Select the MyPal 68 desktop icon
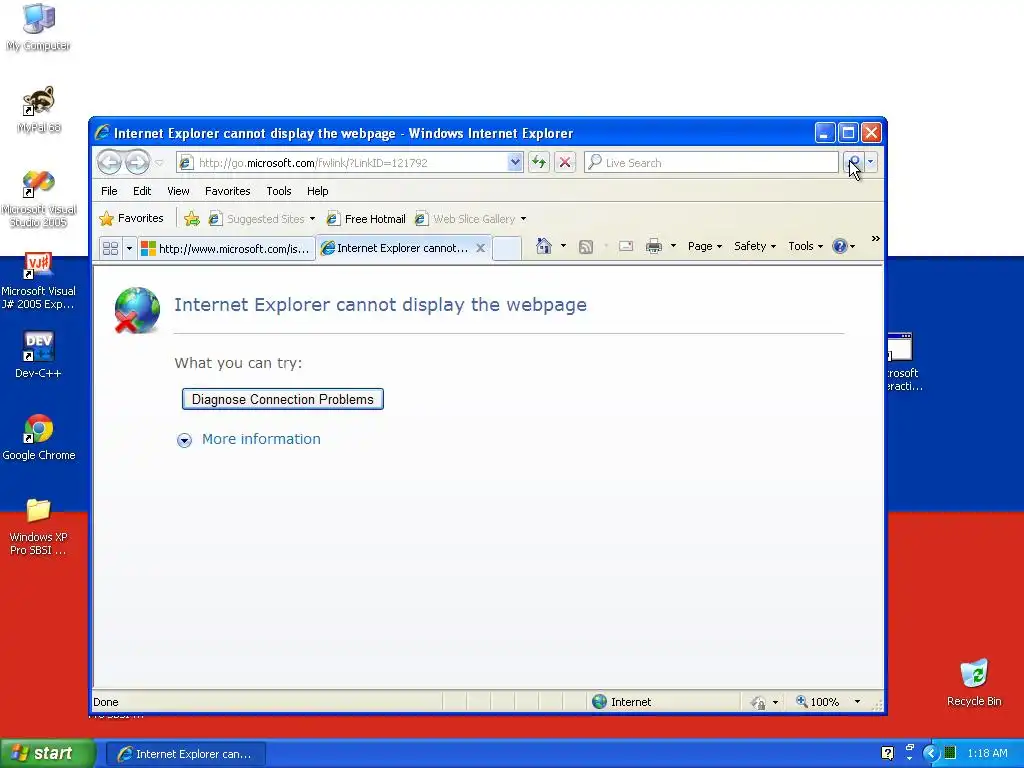Screen dimensions: 1024x768 click(x=39, y=109)
